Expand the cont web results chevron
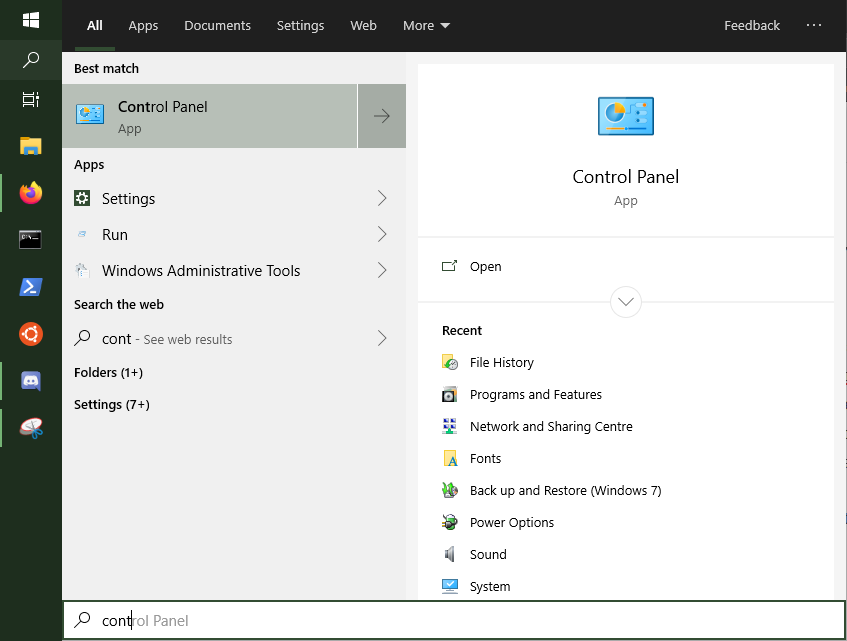This screenshot has height=641, width=847. [x=382, y=338]
